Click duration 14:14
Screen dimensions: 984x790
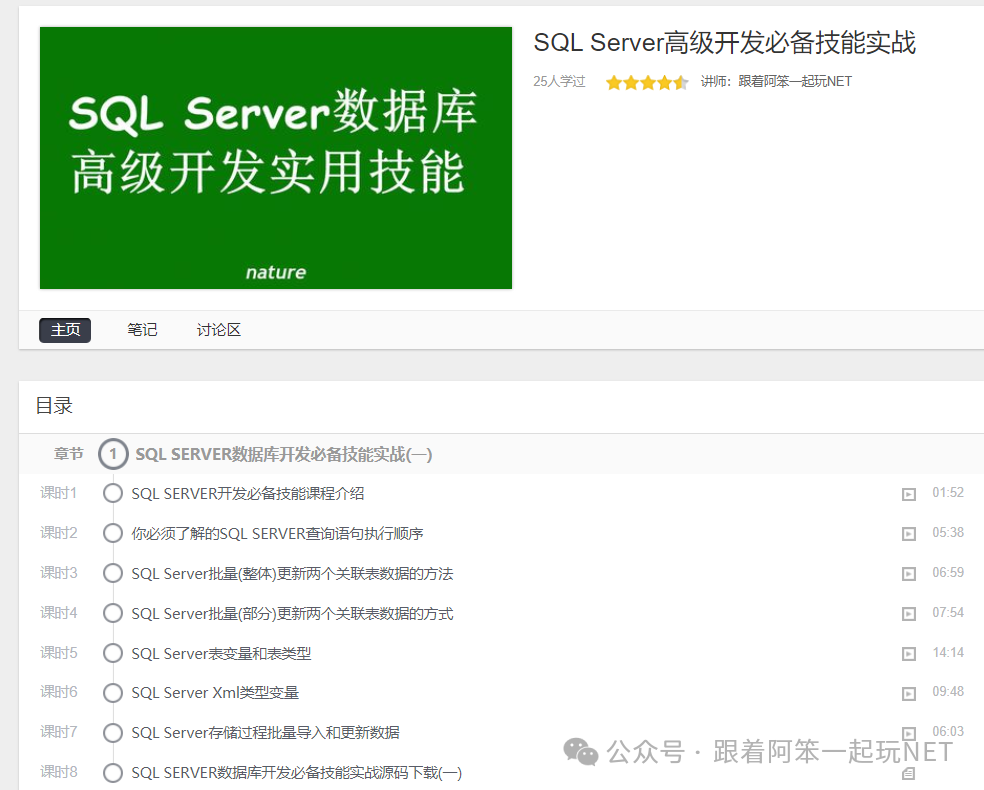[x=948, y=653]
